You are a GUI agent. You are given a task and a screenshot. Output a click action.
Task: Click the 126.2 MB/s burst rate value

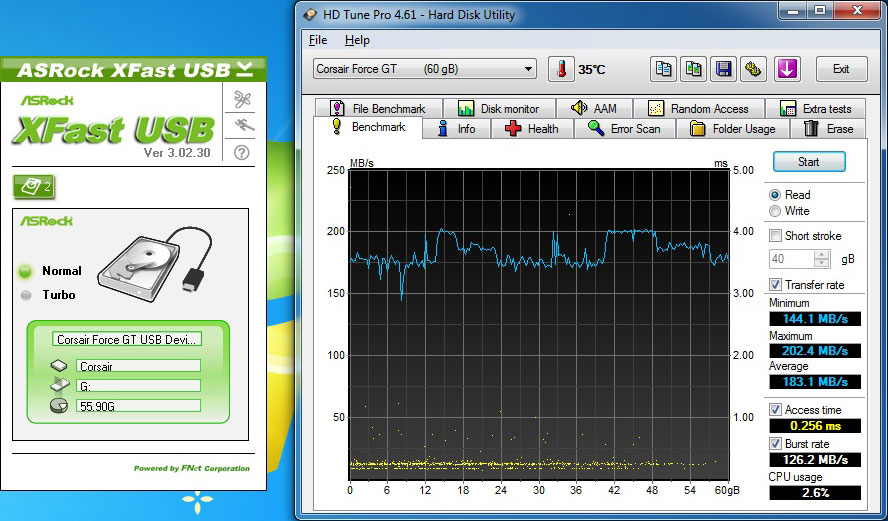click(815, 459)
